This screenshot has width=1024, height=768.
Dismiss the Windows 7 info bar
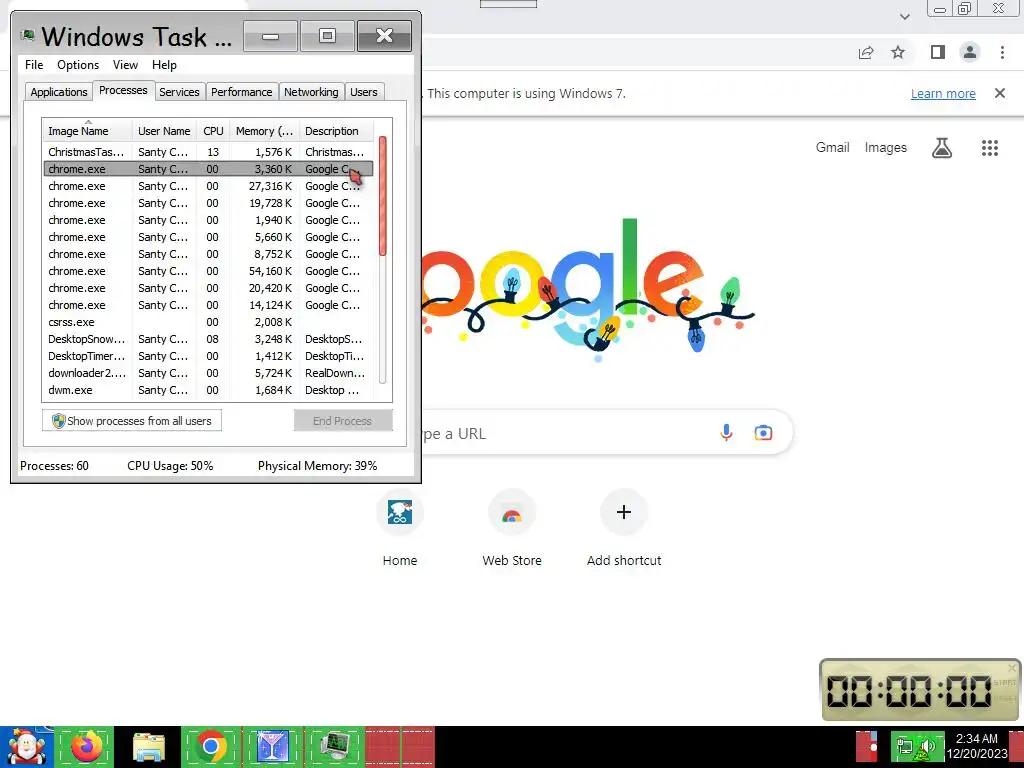[x=1000, y=93]
